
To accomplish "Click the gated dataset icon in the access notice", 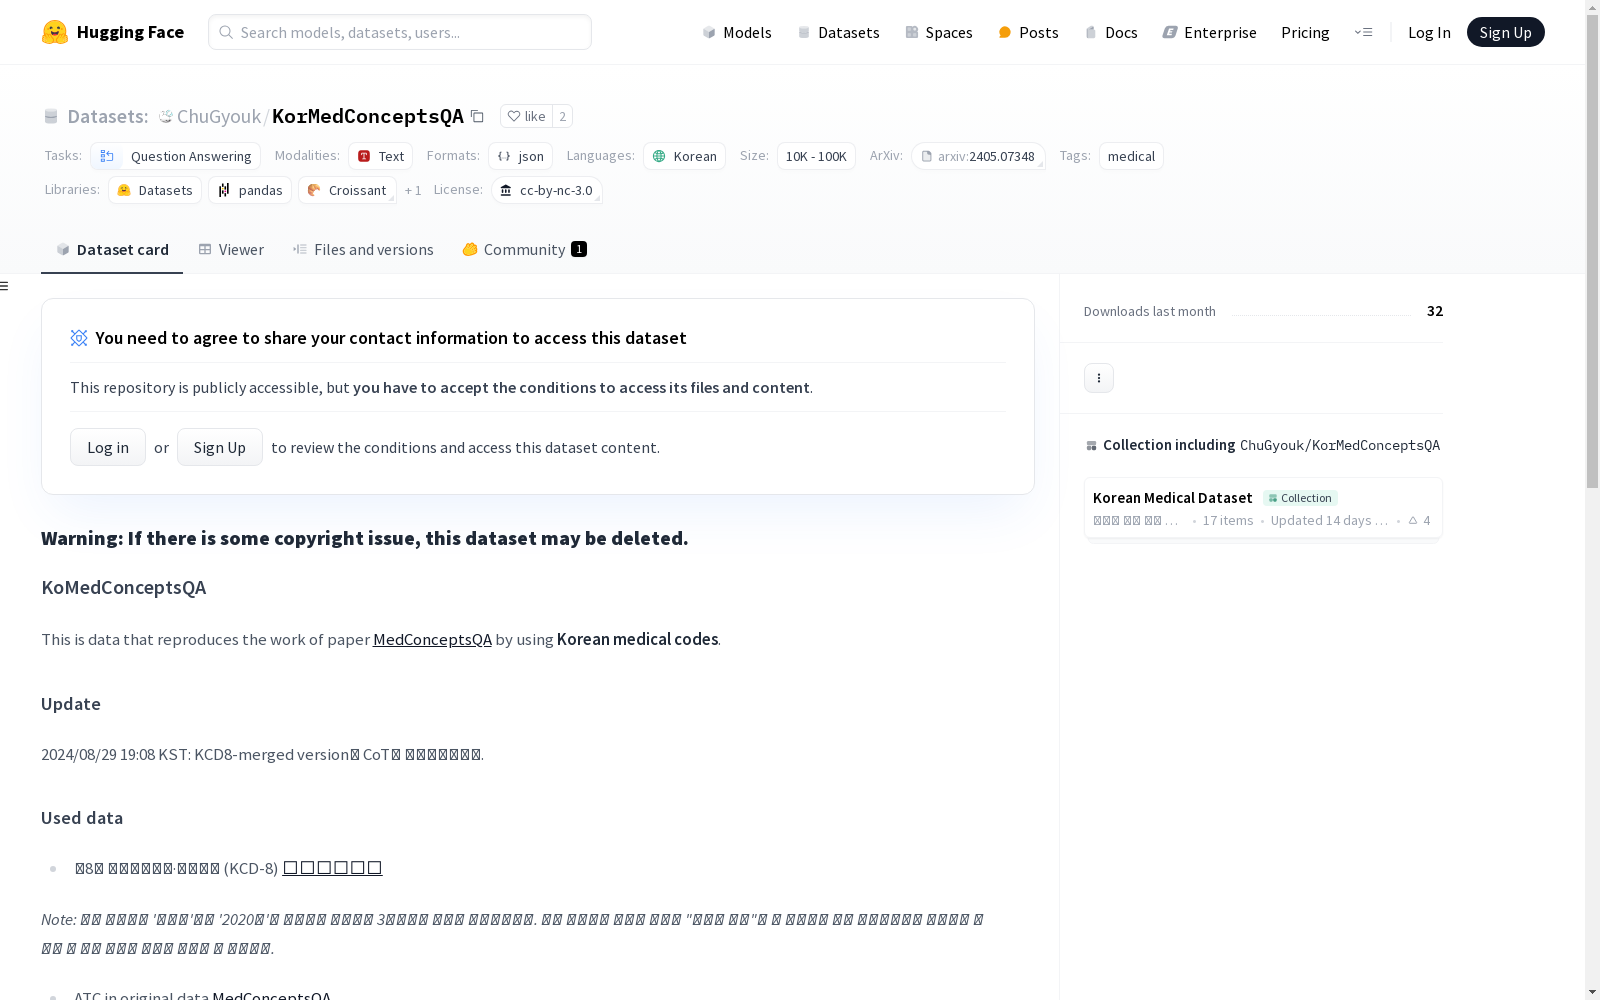I will coord(79,338).
